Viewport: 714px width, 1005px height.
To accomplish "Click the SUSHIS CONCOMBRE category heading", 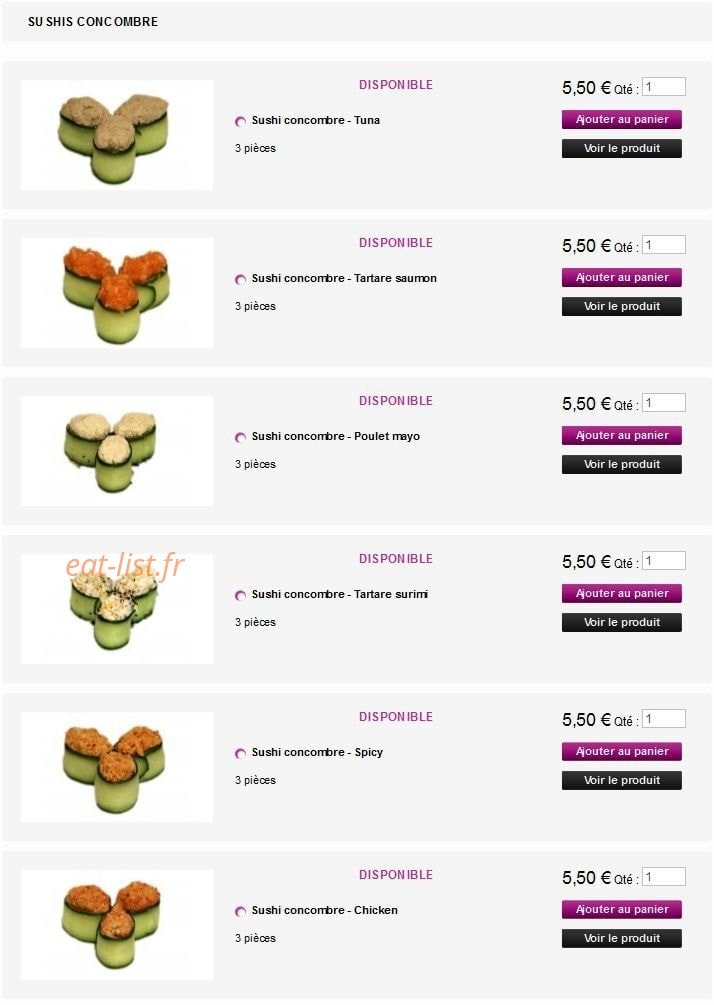I will [93, 22].
